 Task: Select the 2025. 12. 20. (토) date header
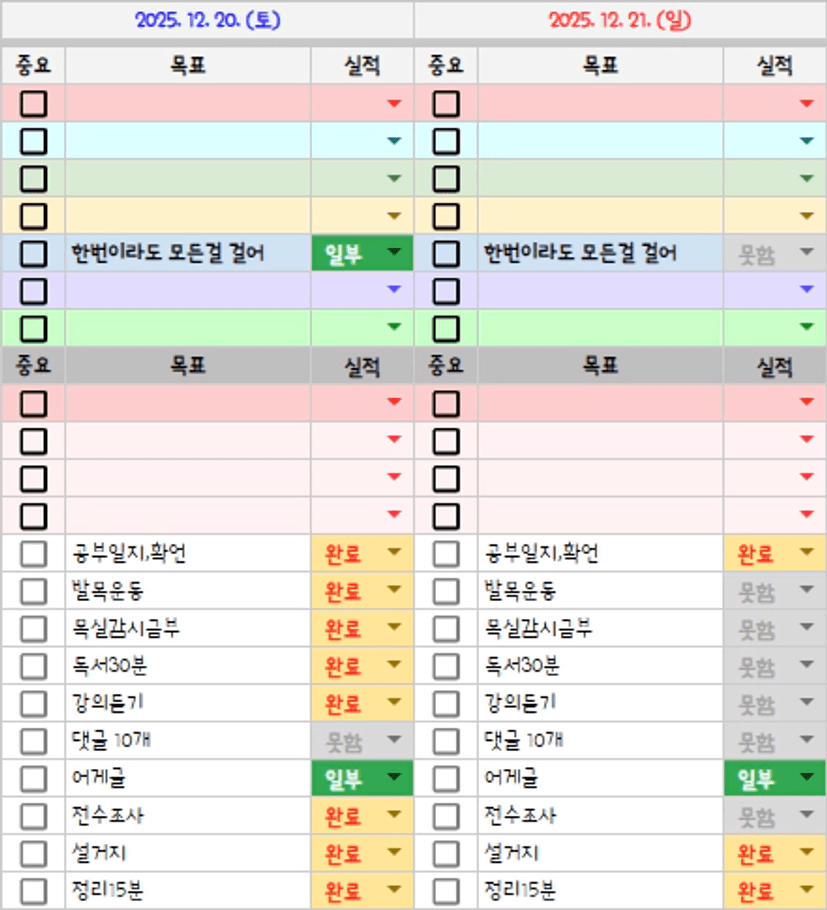[x=207, y=20]
